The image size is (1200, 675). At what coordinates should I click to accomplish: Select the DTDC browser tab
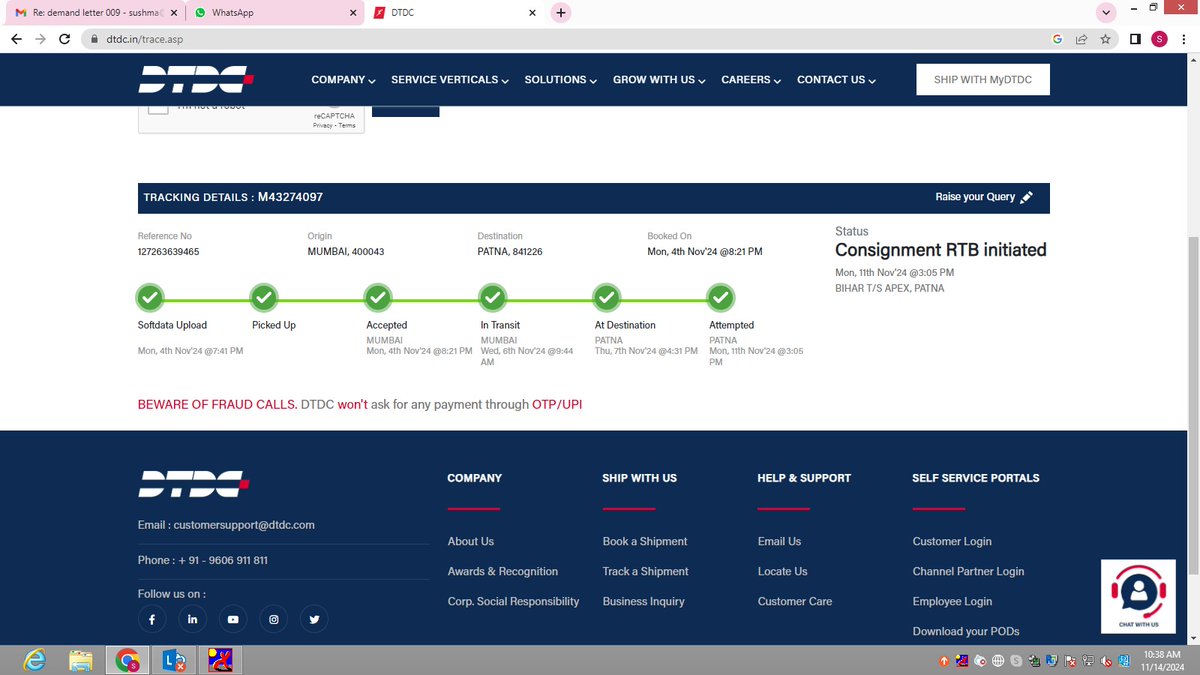pyautogui.click(x=455, y=13)
